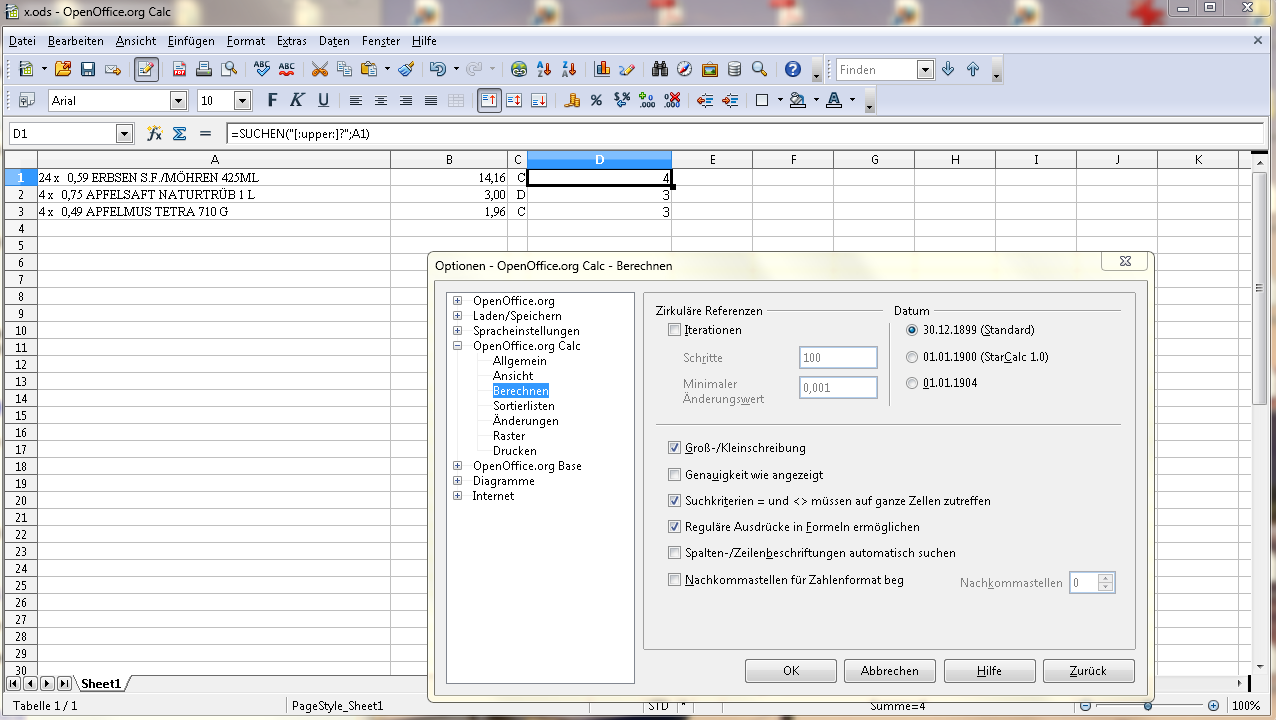Open the Extras menu

[x=292, y=41]
